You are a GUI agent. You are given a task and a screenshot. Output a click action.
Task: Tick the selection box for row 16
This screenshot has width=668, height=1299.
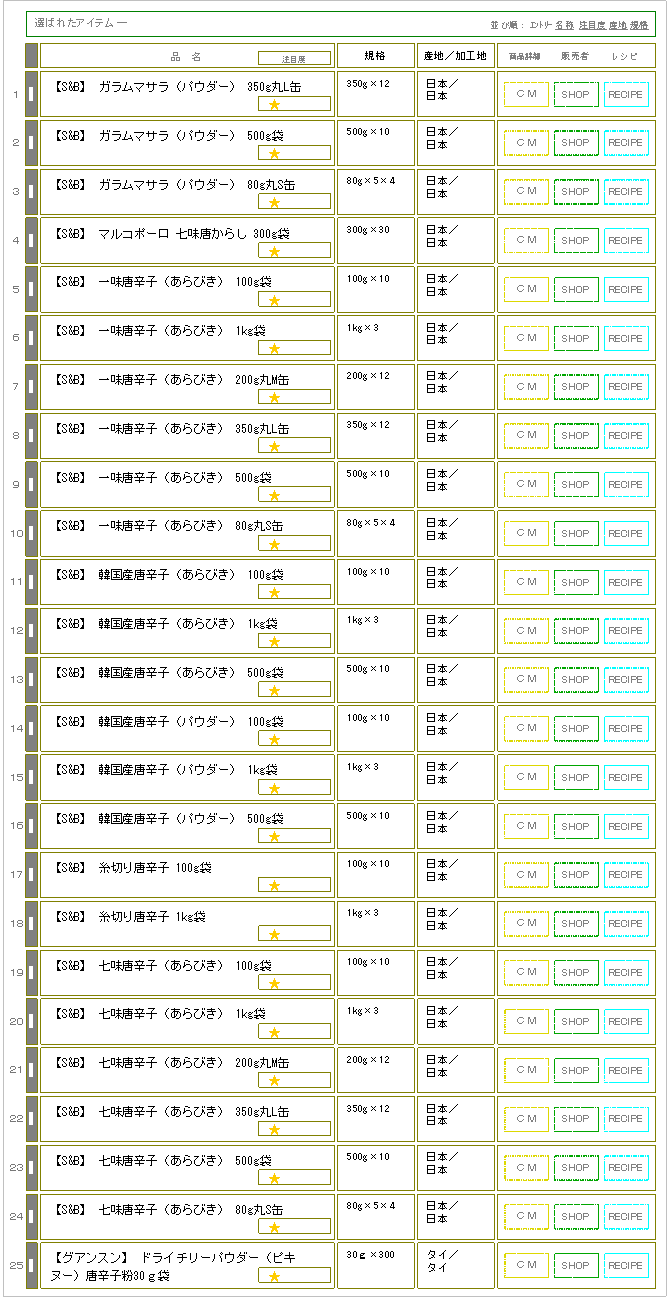[31, 827]
